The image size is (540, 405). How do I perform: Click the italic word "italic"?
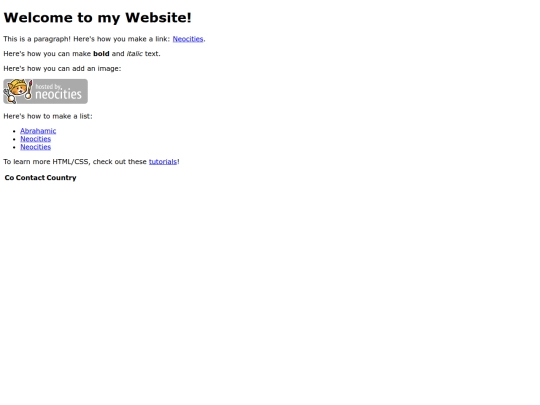[135, 54]
